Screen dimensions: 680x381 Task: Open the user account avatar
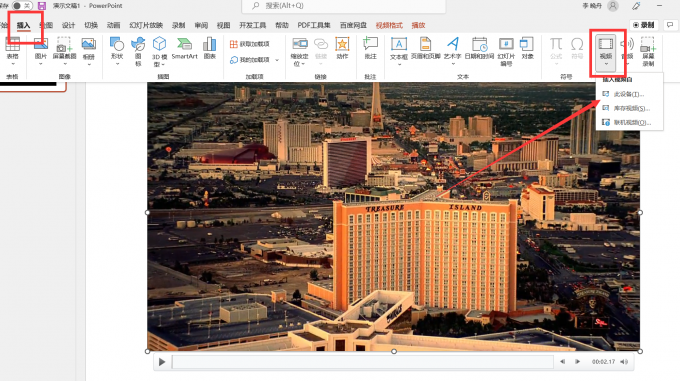[x=613, y=6]
